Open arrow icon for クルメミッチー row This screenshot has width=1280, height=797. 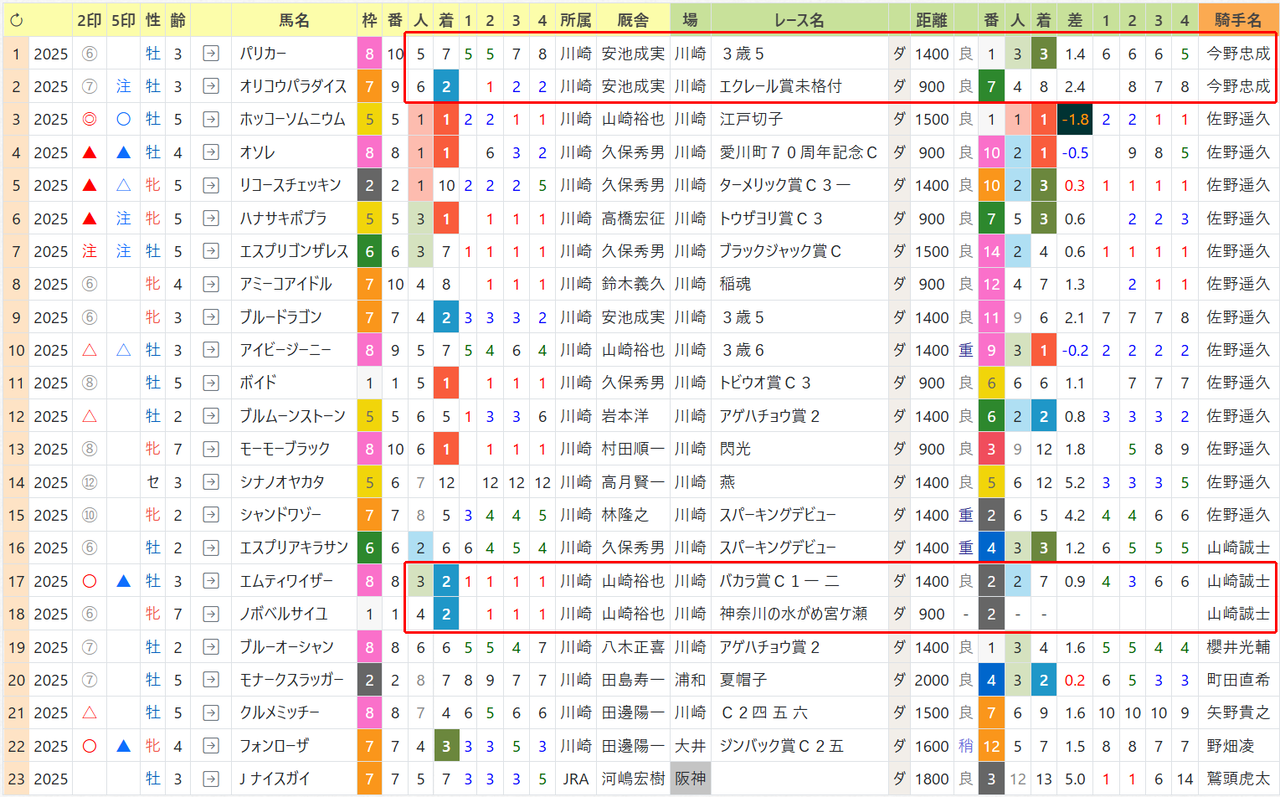click(x=211, y=713)
